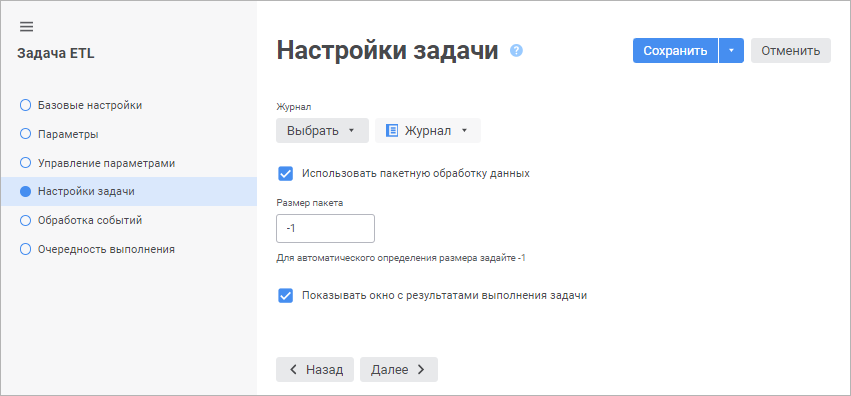The height and width of the screenshot is (396, 851).
Task: Uncheck Показывать окно с результатами checkbox
Action: coord(285,296)
